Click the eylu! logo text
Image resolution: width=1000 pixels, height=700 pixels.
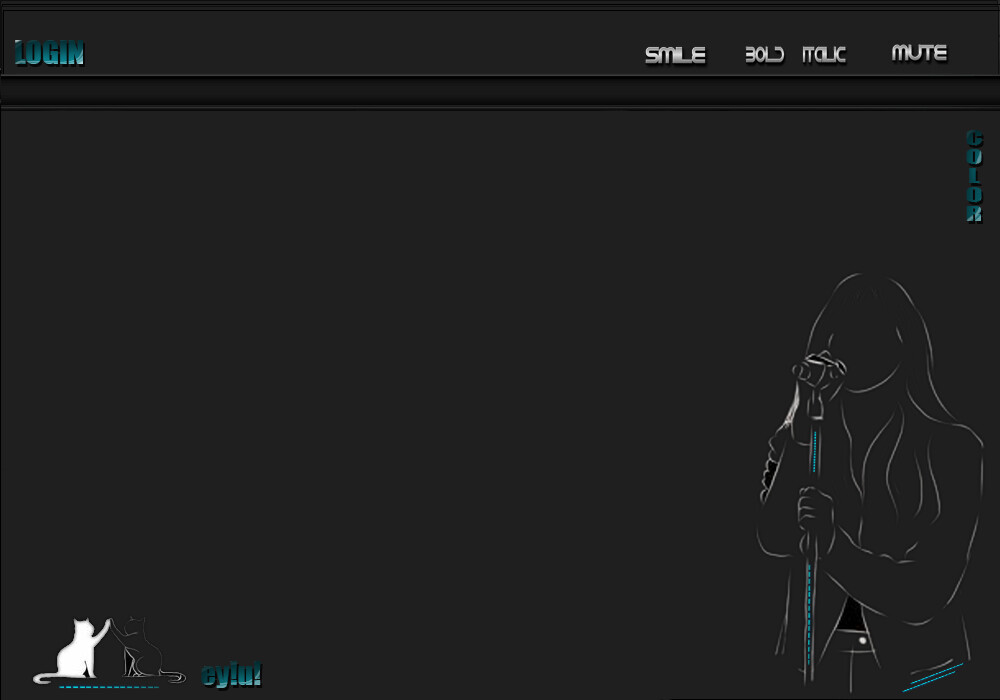pyautogui.click(x=231, y=675)
